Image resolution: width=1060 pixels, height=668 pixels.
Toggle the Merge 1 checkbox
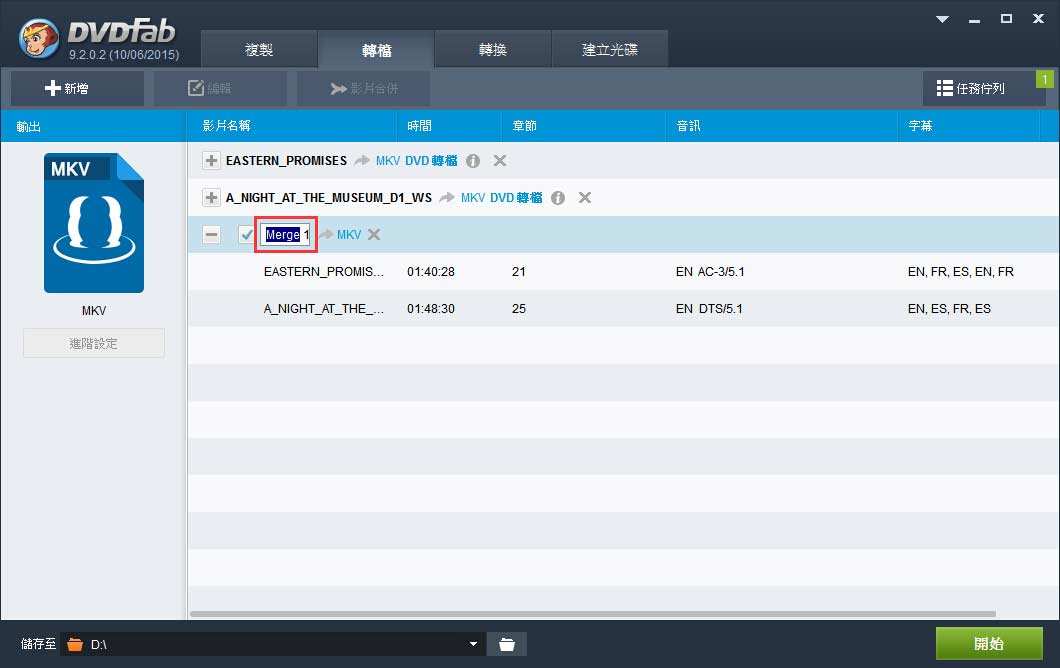[x=247, y=235]
